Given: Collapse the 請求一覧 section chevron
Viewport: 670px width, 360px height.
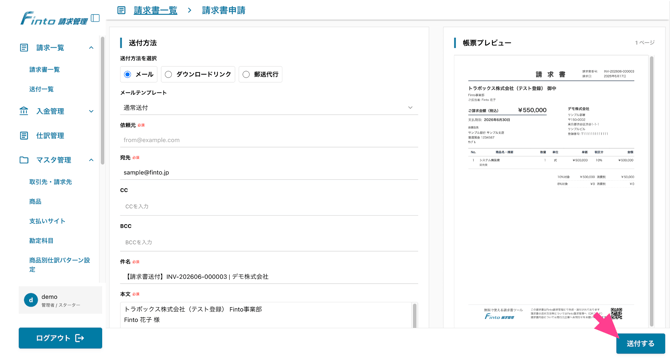Looking at the screenshot, I should pos(91,47).
